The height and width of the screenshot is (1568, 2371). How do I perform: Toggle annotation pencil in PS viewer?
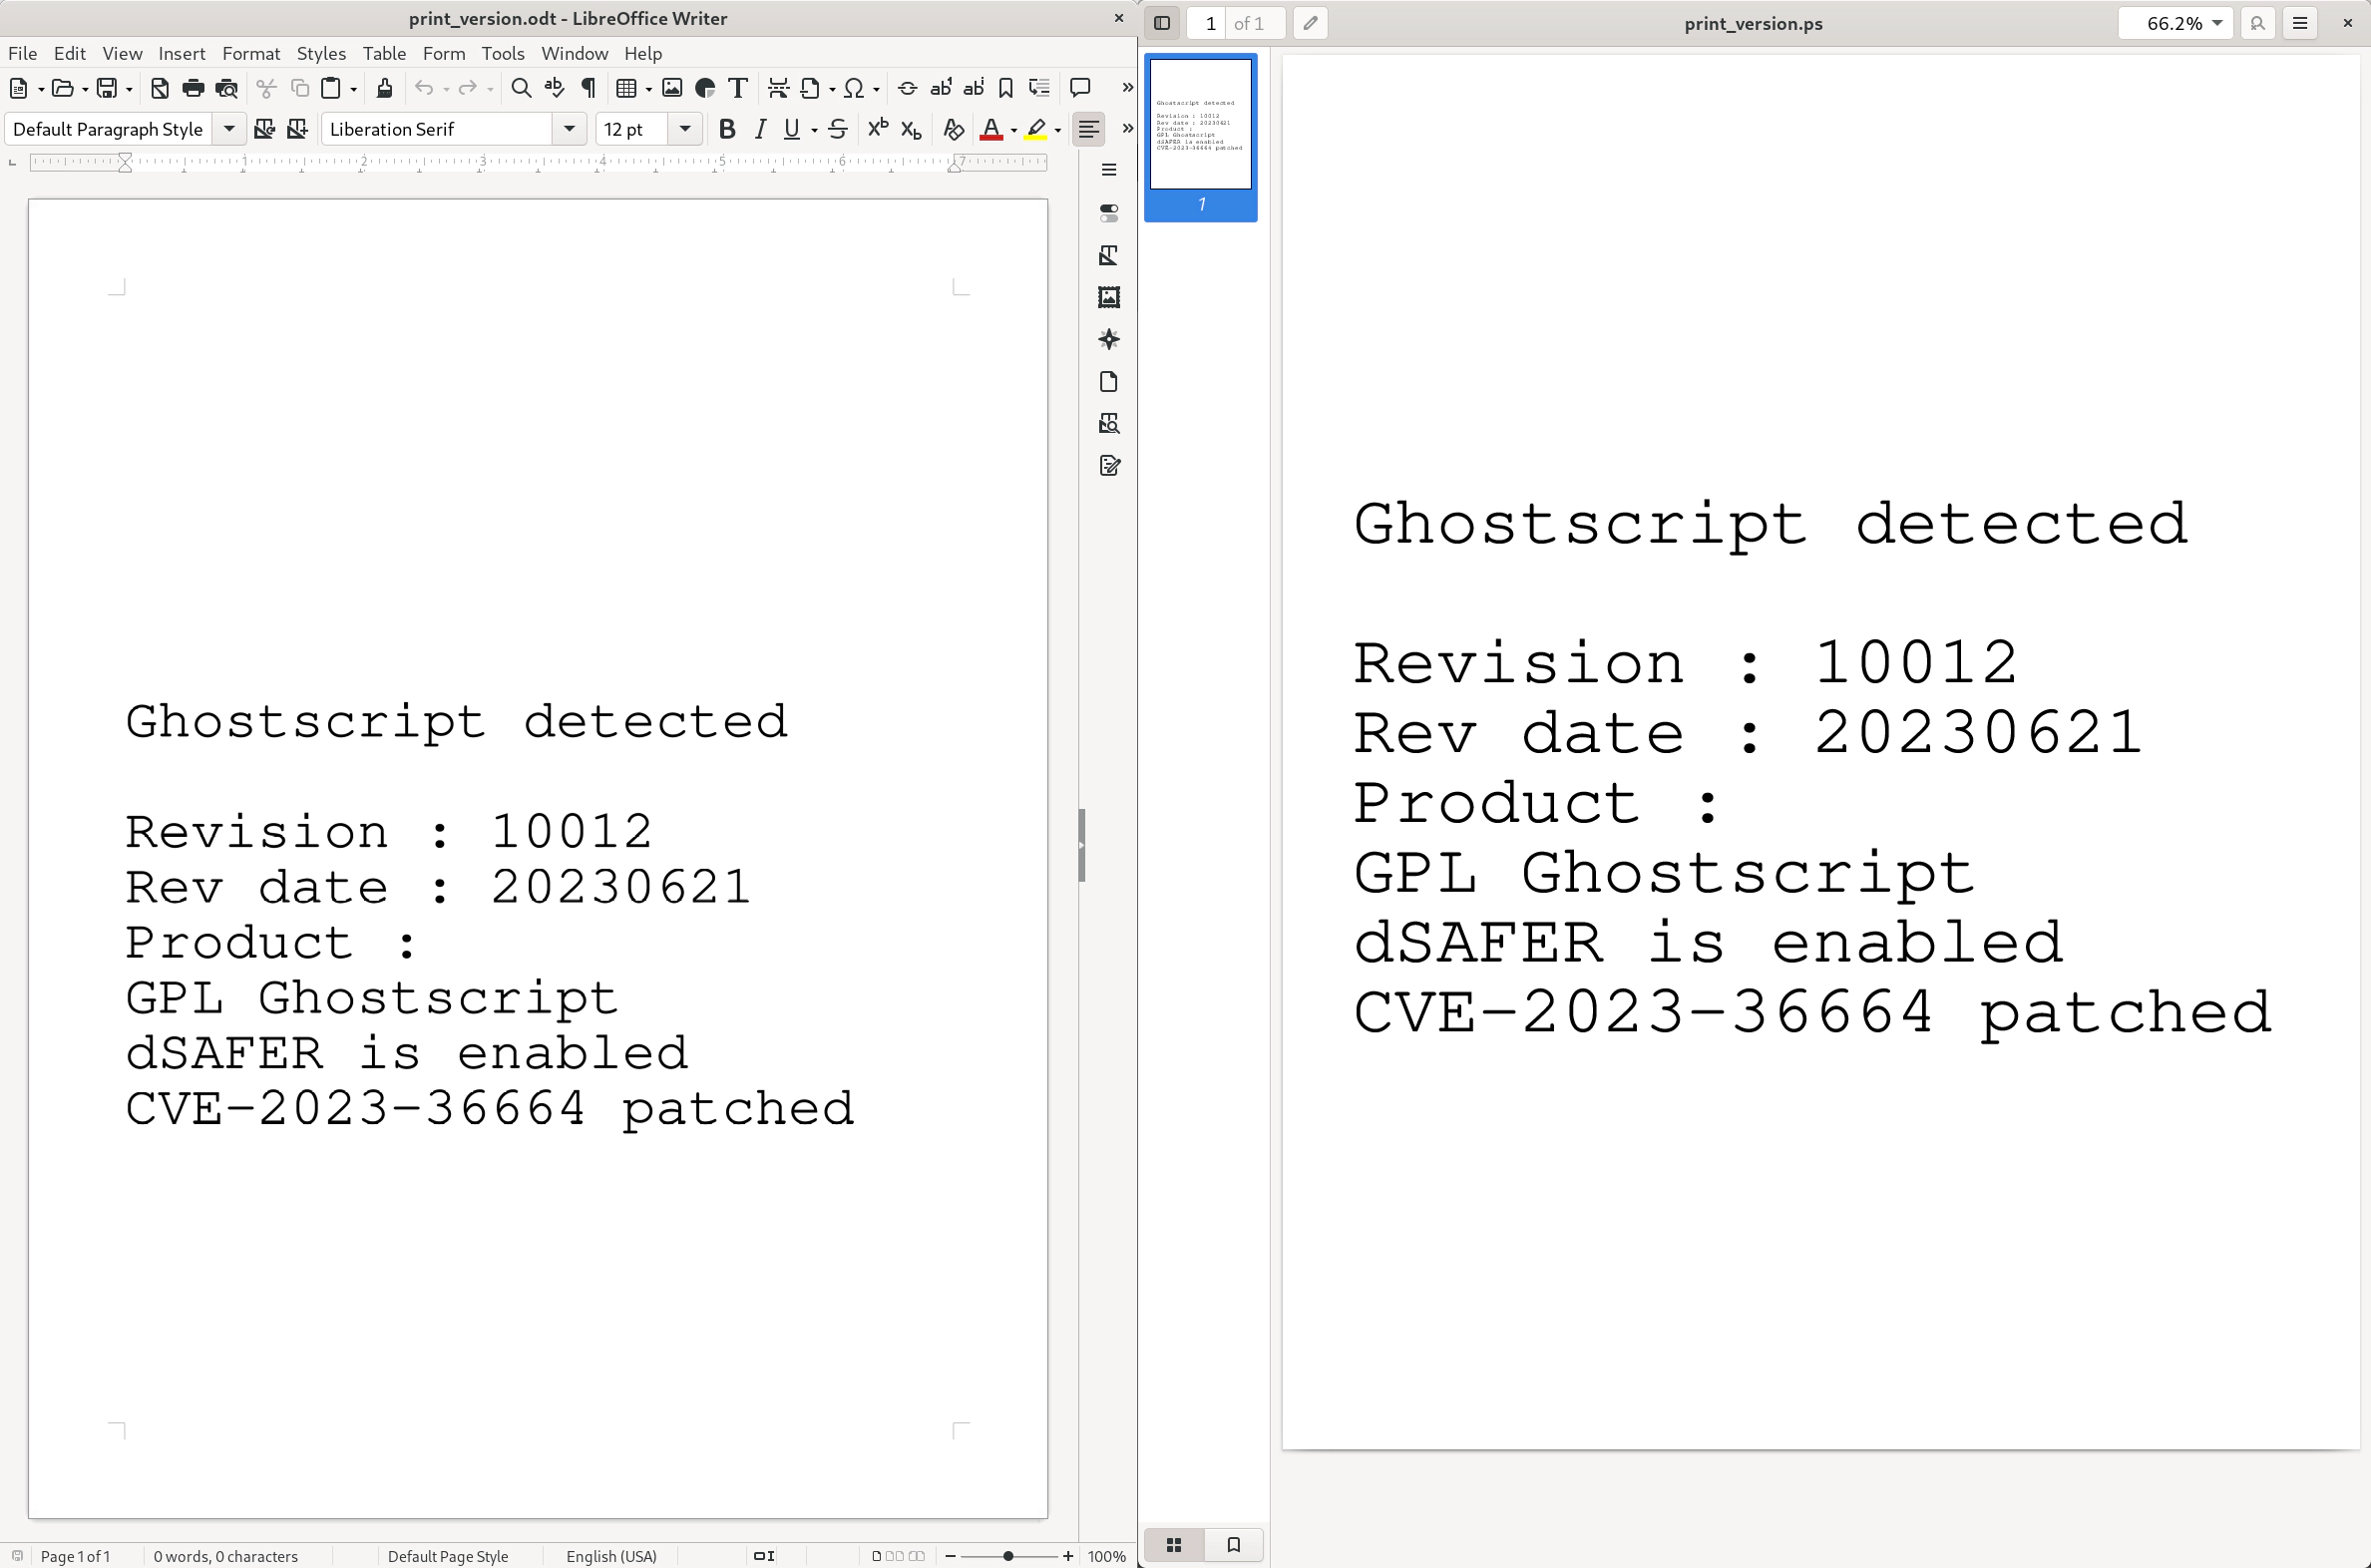coord(1310,23)
